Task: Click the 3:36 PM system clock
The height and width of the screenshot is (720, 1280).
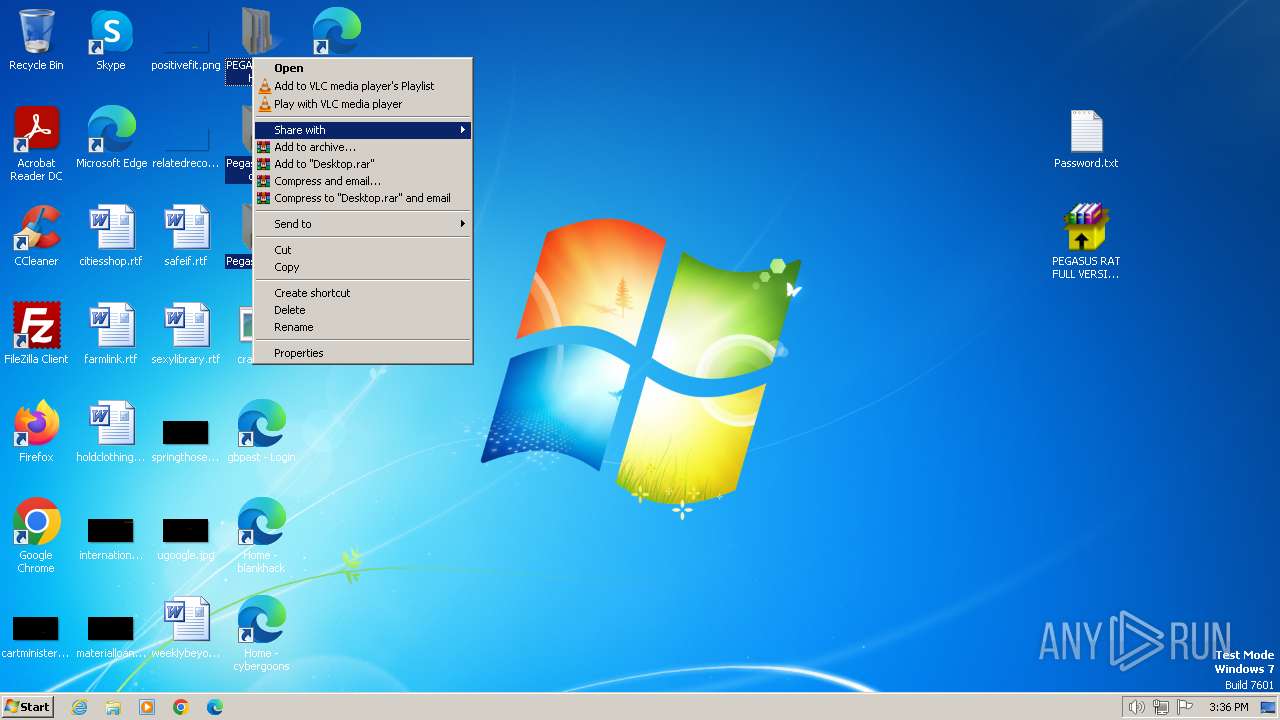Action: tap(1228, 707)
